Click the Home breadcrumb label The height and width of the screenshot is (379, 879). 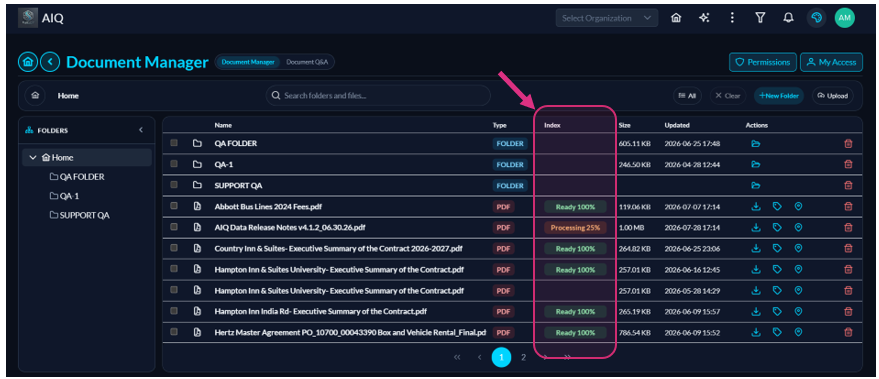68,96
